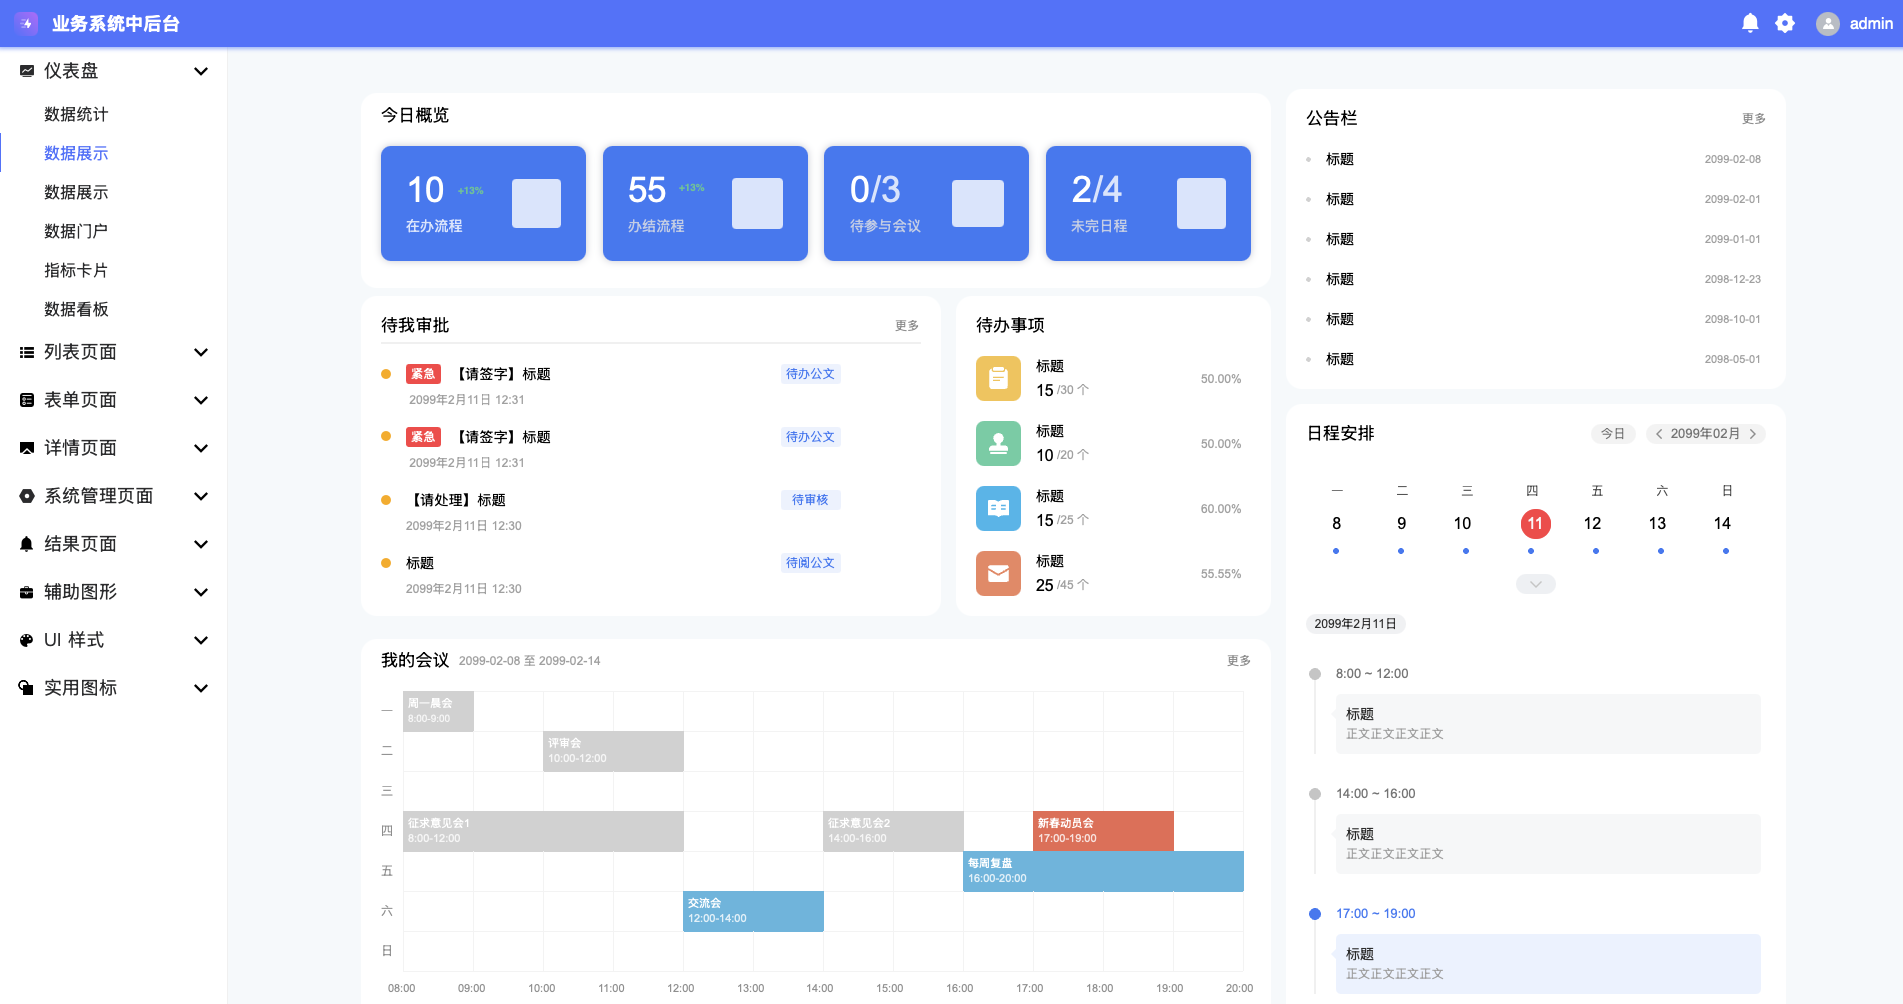The height and width of the screenshot is (1004, 1903).
Task: Expand the 结果页面 menu chevron
Action: (x=201, y=544)
